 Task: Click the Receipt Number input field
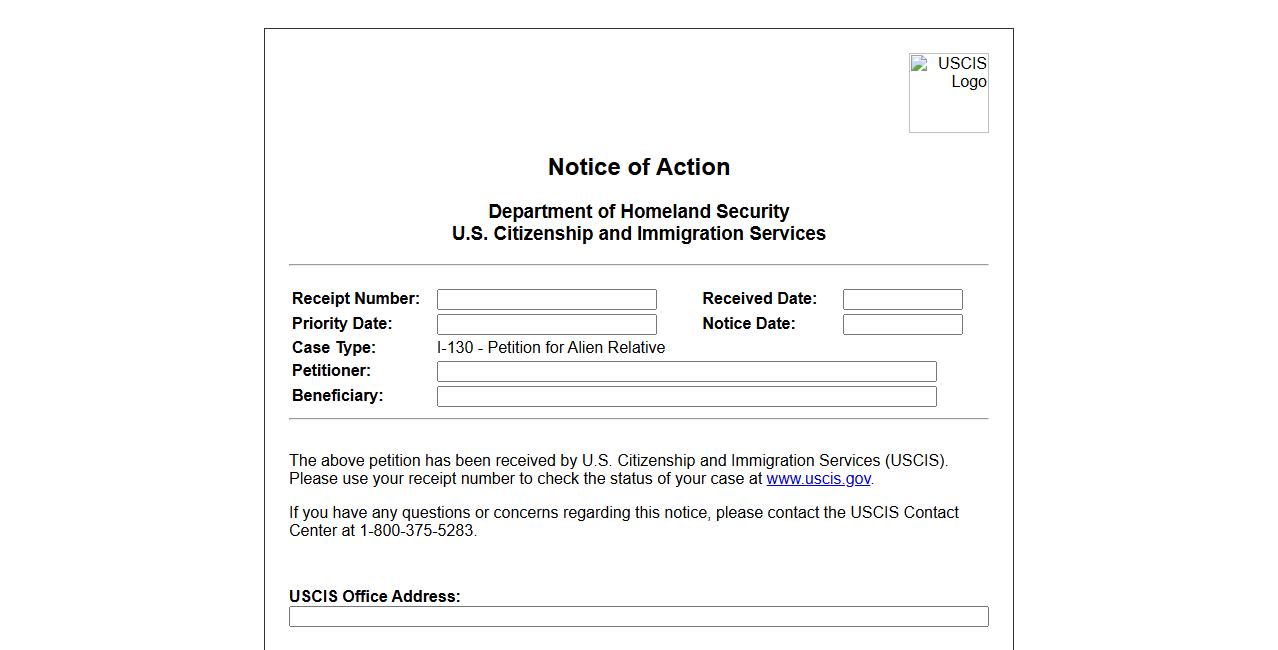point(546,299)
